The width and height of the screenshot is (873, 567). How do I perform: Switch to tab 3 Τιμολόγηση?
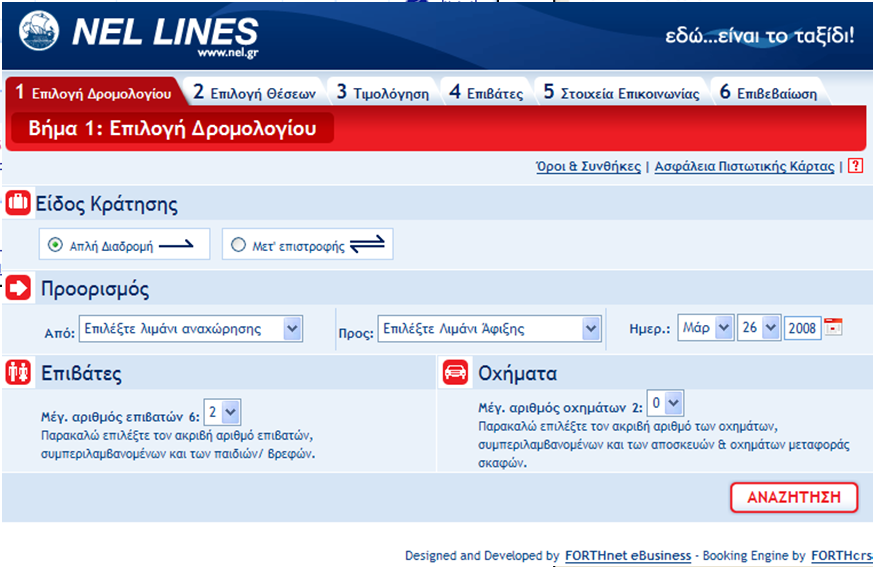383,92
